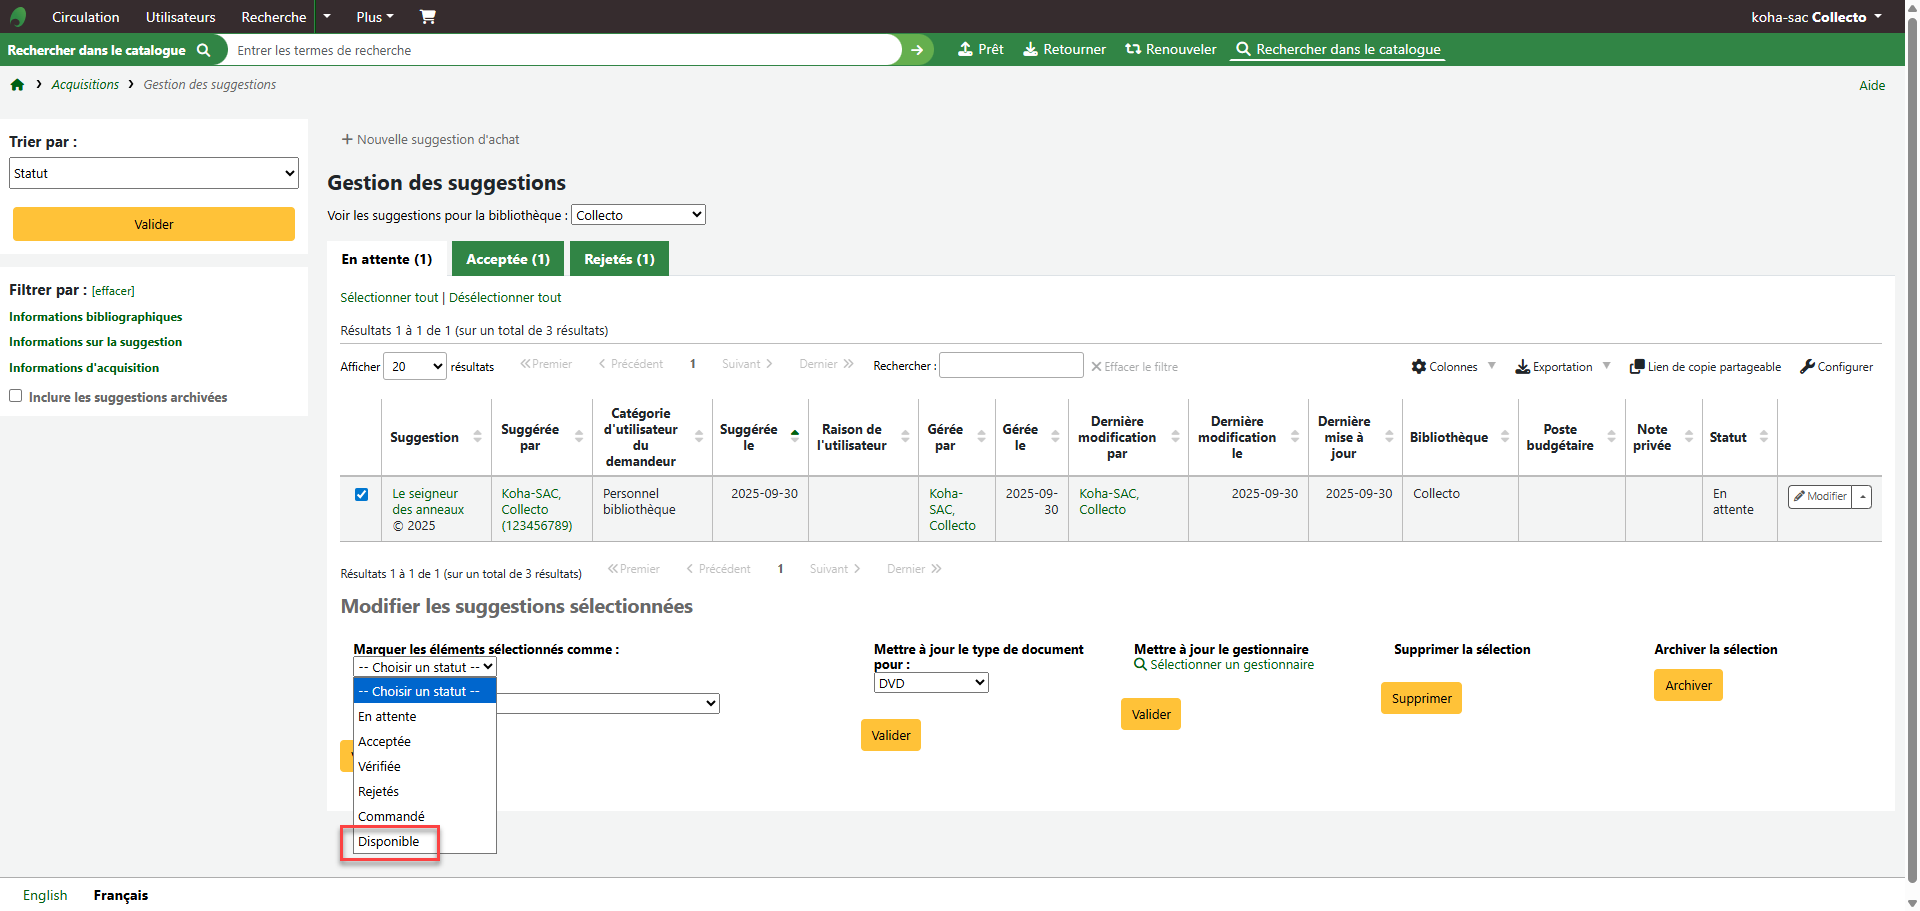
Task: Submit search with the green arrow button
Action: (x=917, y=50)
